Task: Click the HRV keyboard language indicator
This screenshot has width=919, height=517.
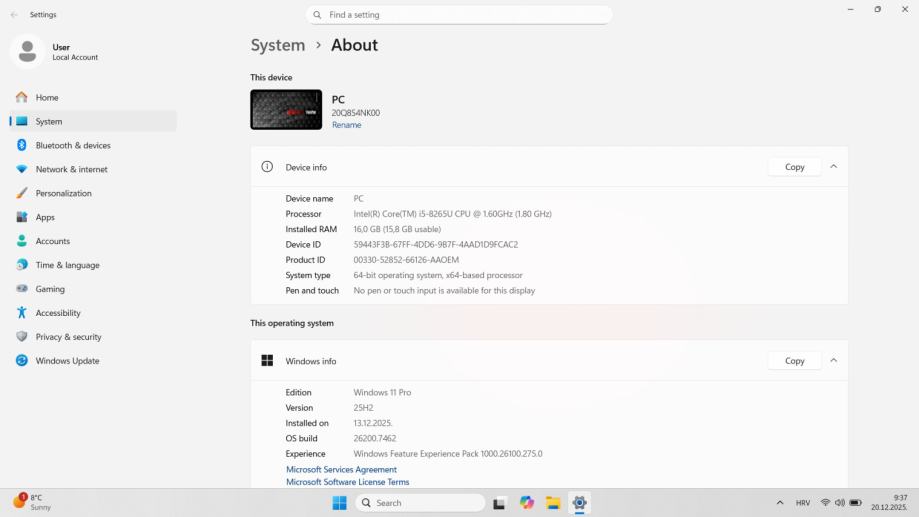Action: click(x=803, y=503)
